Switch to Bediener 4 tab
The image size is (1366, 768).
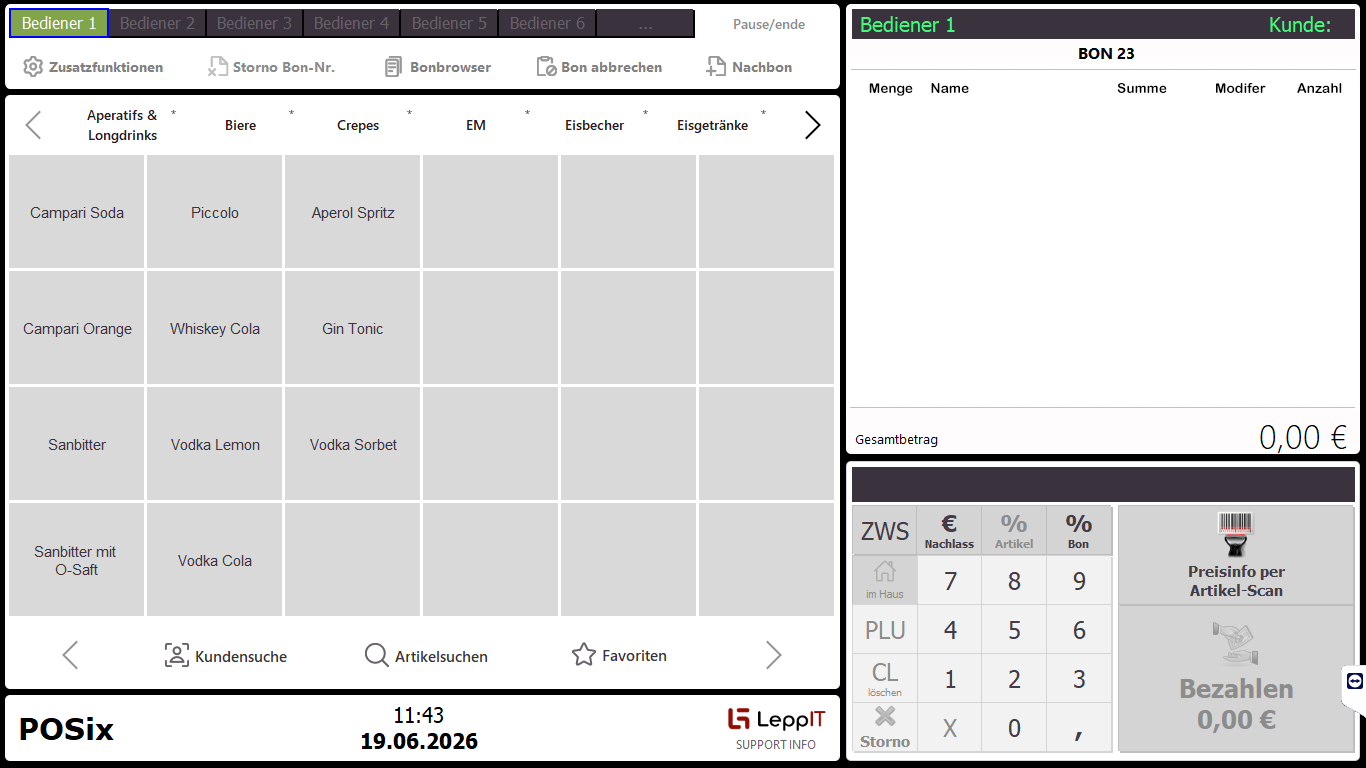tap(351, 23)
